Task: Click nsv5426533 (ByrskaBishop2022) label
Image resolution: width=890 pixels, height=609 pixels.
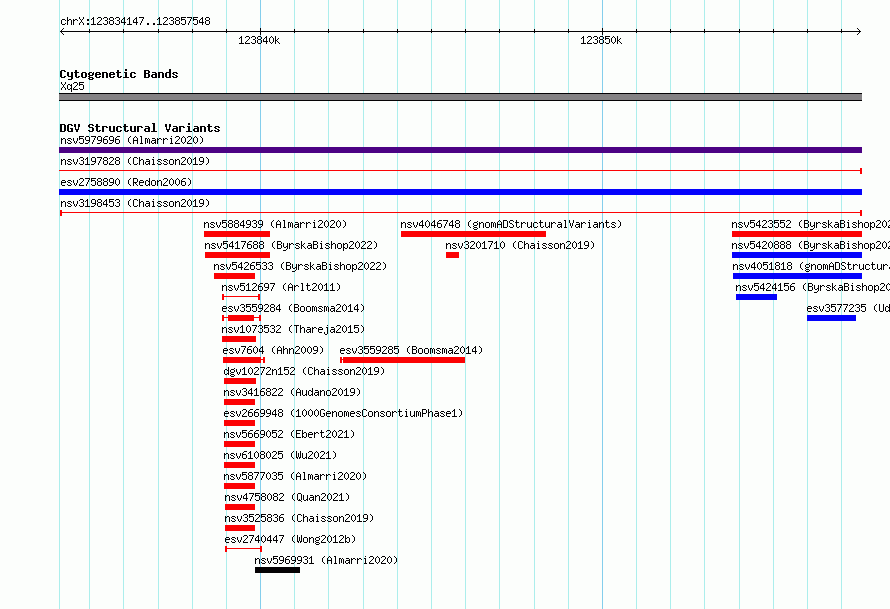Action: (x=300, y=266)
